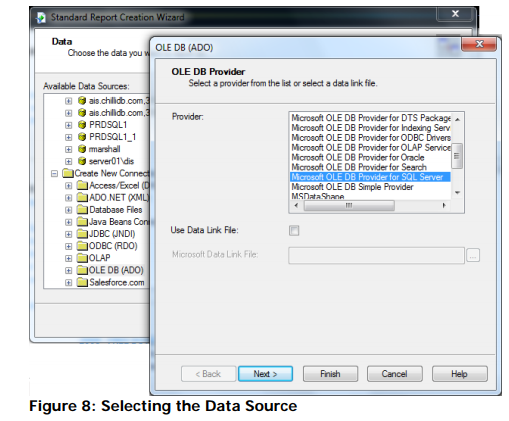Close the OLE DB (ADO) dialog

[479, 44]
